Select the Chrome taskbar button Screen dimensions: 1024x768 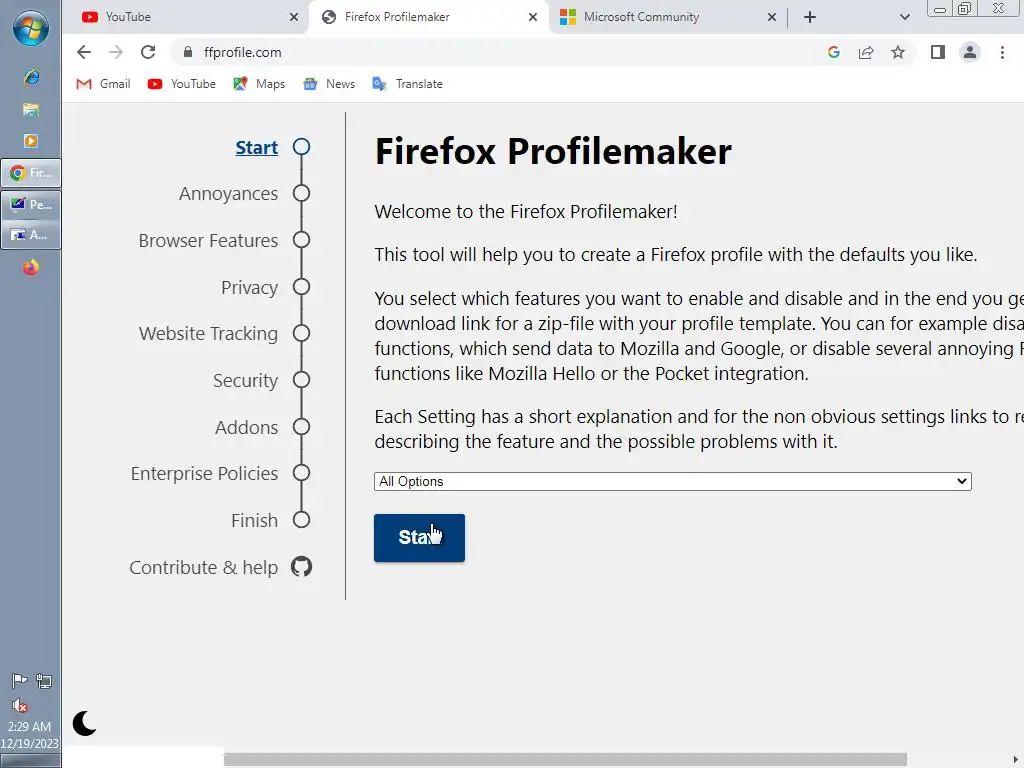click(31, 173)
